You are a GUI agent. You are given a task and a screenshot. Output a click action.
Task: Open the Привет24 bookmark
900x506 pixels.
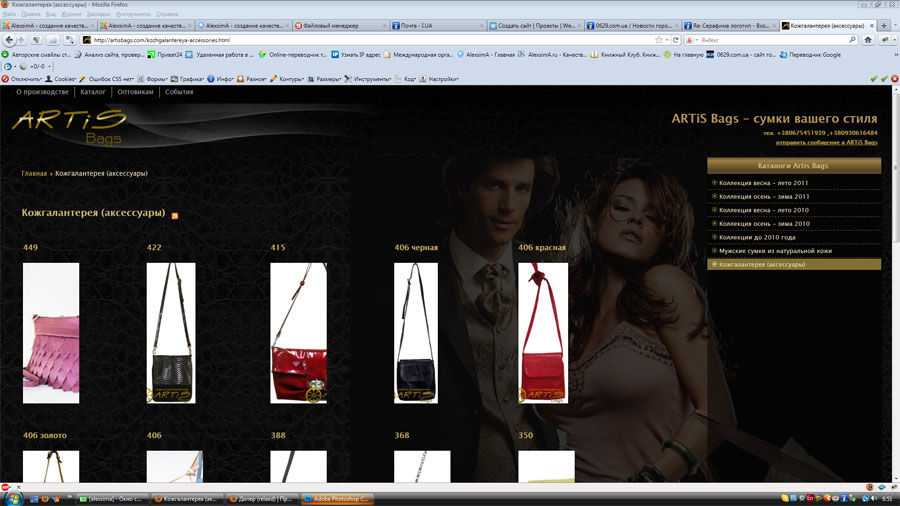click(165, 55)
